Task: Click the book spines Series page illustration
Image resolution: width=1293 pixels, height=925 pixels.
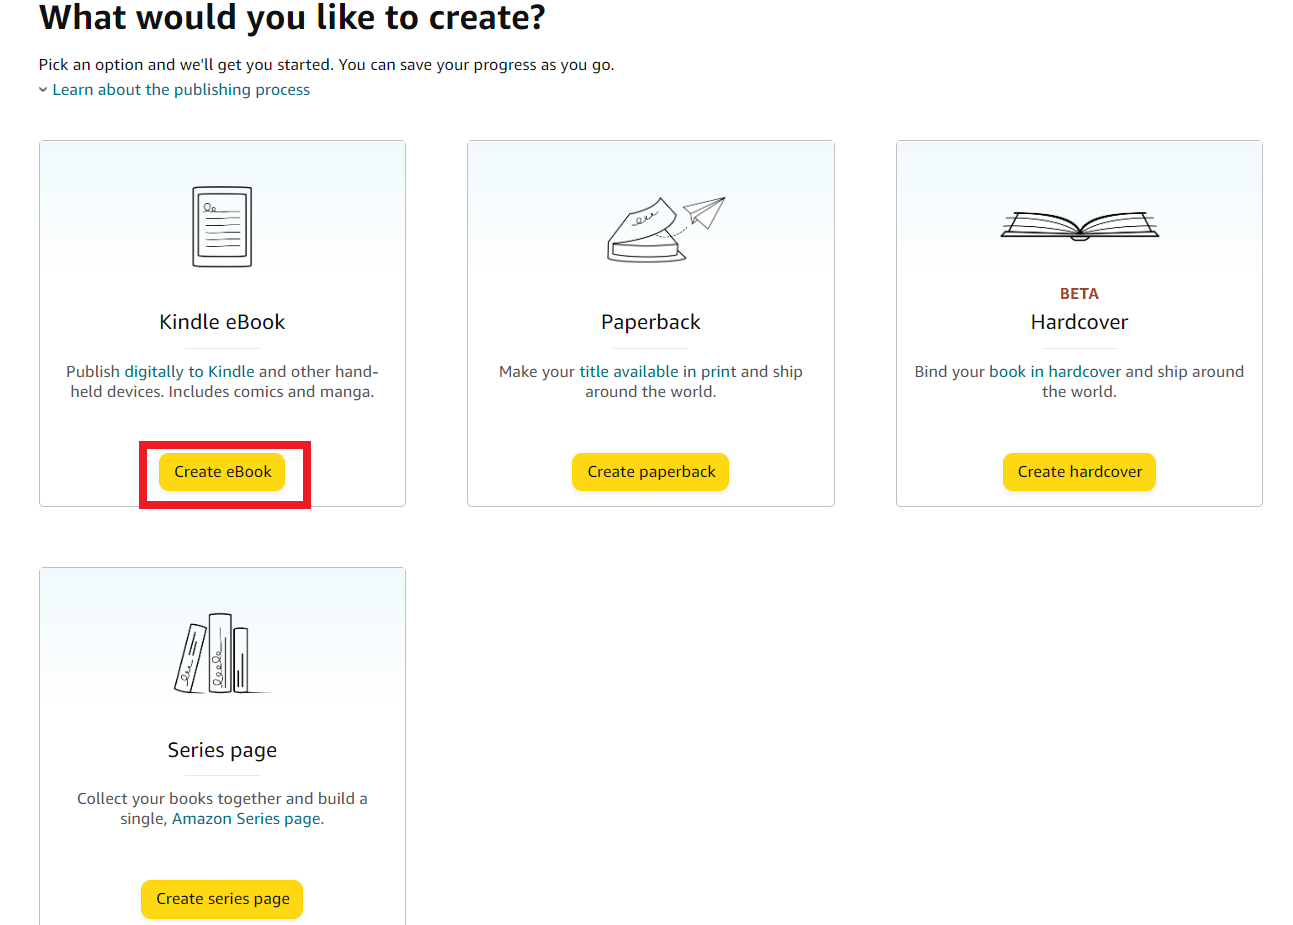Action: (x=221, y=650)
